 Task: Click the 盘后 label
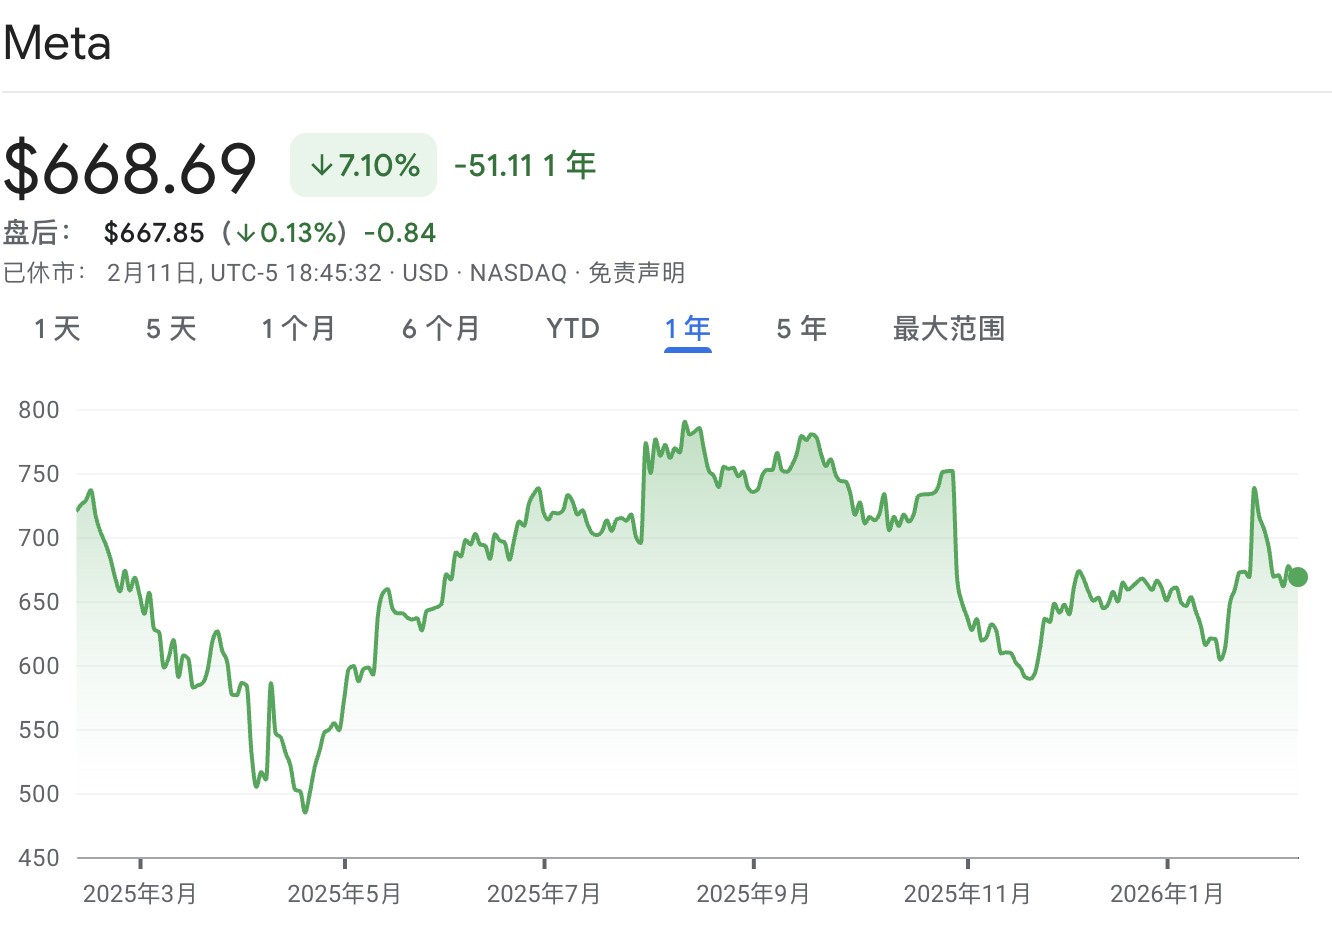pos(37,233)
